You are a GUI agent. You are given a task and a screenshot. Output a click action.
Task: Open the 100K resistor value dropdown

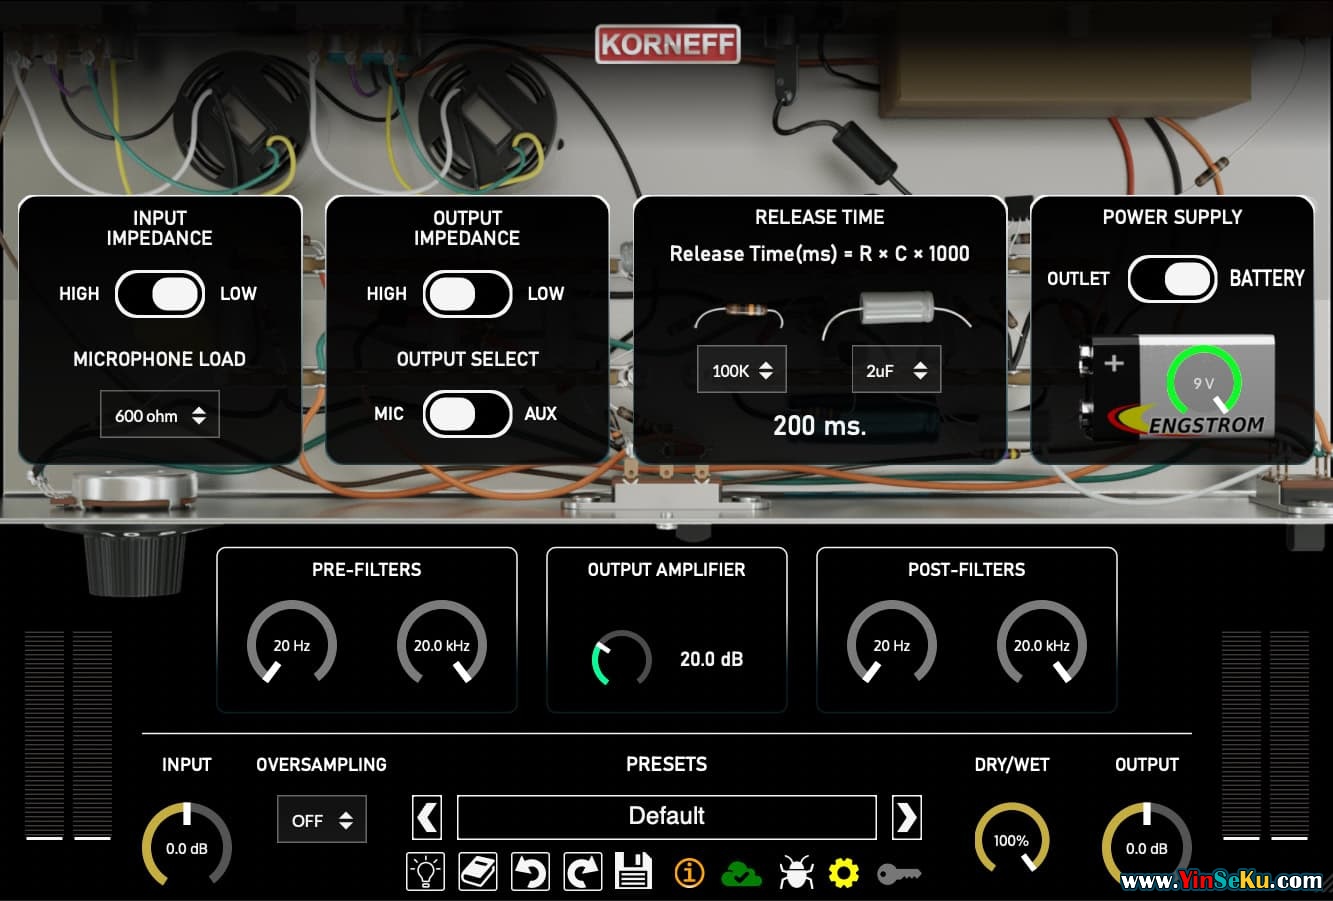coord(742,371)
